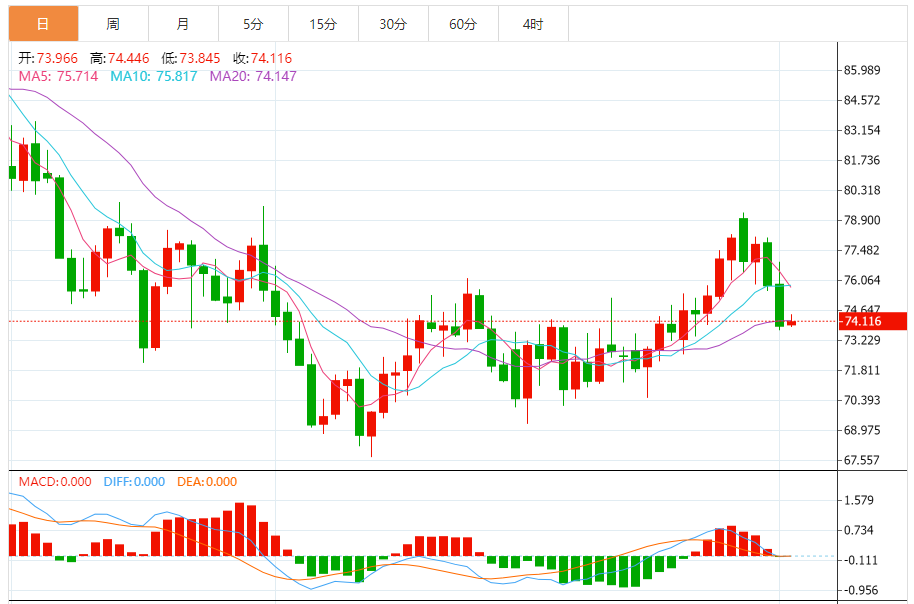
Task: Click the MA10: 75.817 indicator label
Action: point(154,76)
